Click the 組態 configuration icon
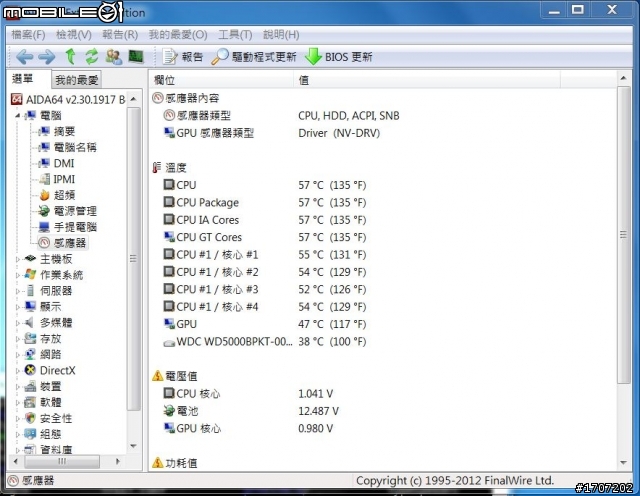 [30, 434]
